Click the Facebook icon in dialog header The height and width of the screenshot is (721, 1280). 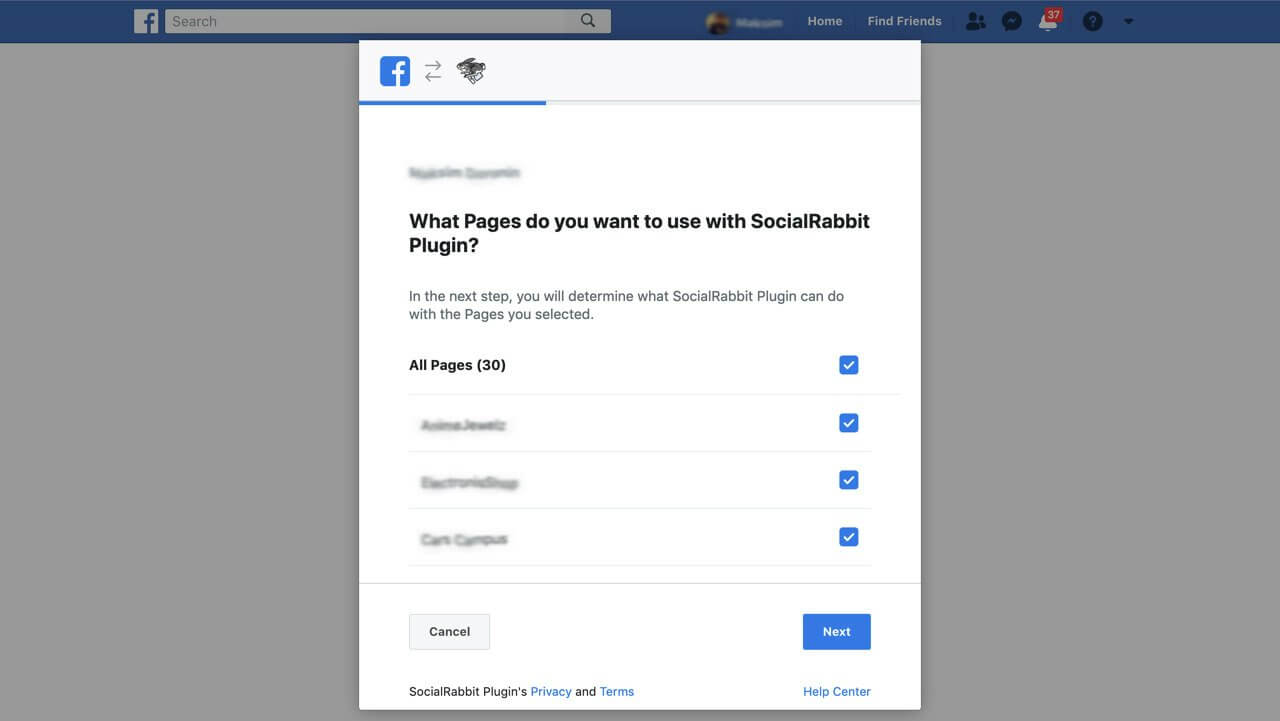pyautogui.click(x=395, y=71)
